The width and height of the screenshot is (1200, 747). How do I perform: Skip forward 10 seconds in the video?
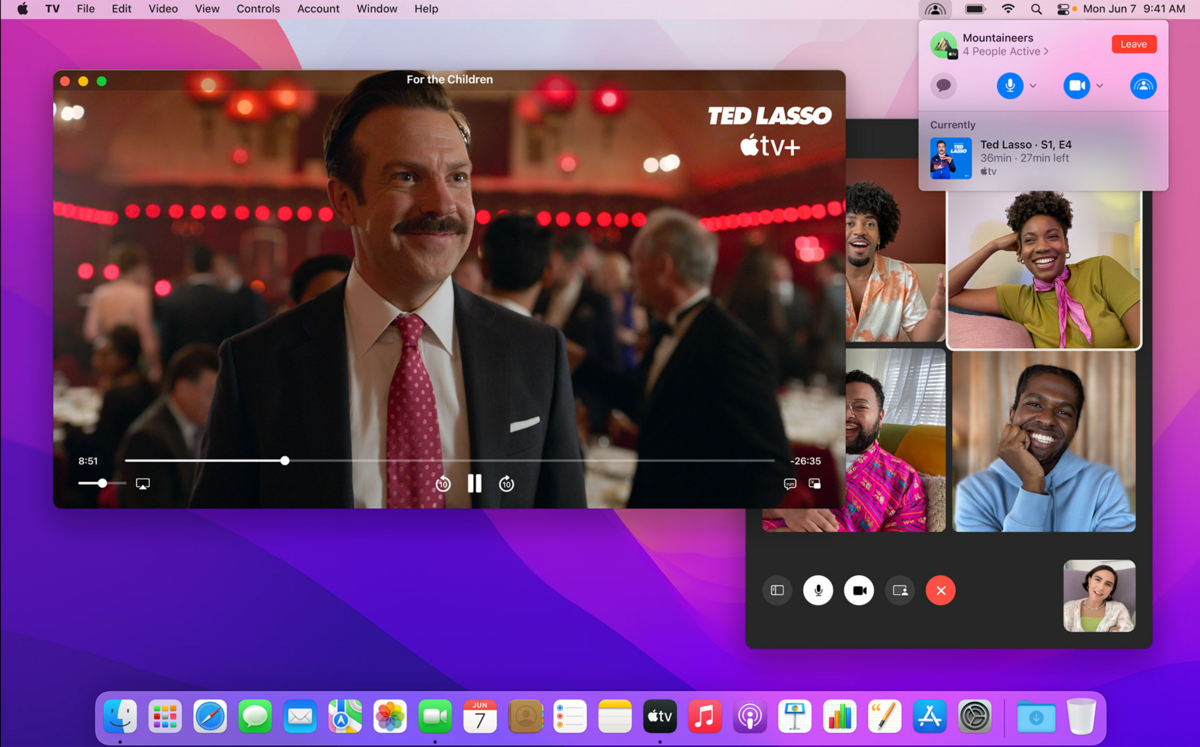[506, 483]
